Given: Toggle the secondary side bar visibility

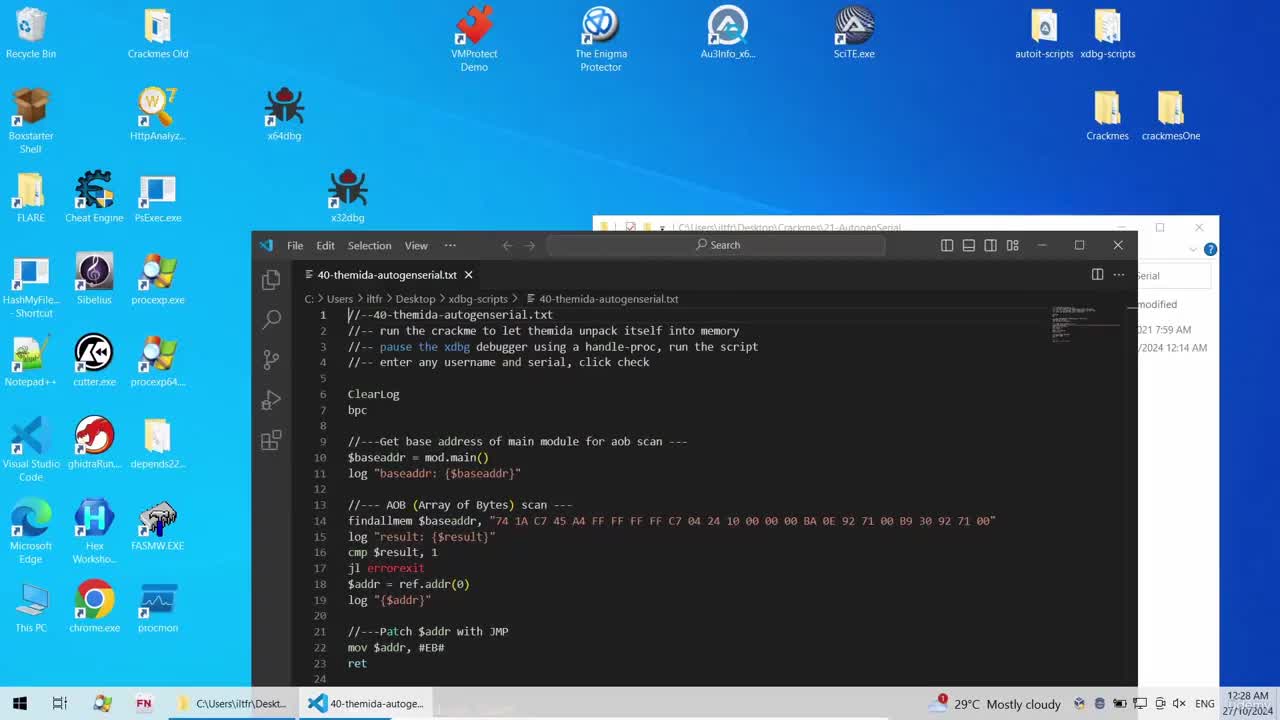Looking at the screenshot, I should click(991, 245).
